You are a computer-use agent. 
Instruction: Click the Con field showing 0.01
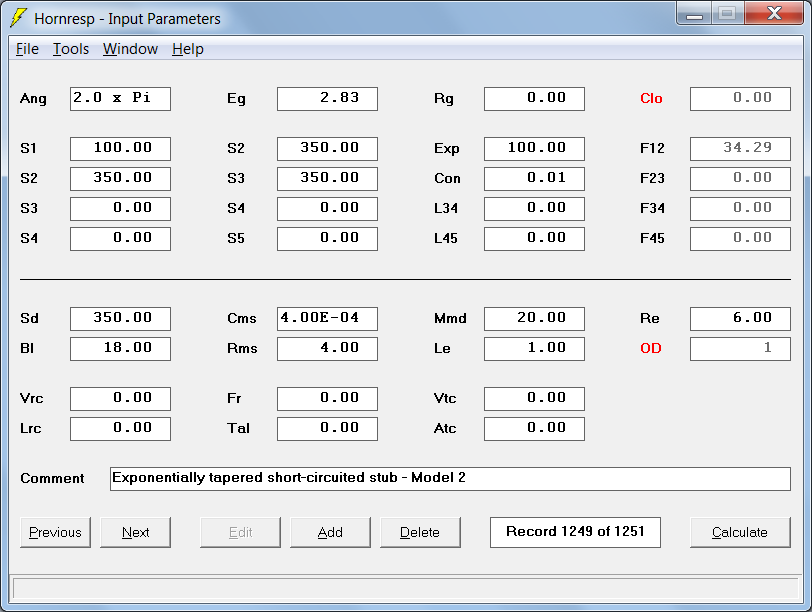(534, 179)
